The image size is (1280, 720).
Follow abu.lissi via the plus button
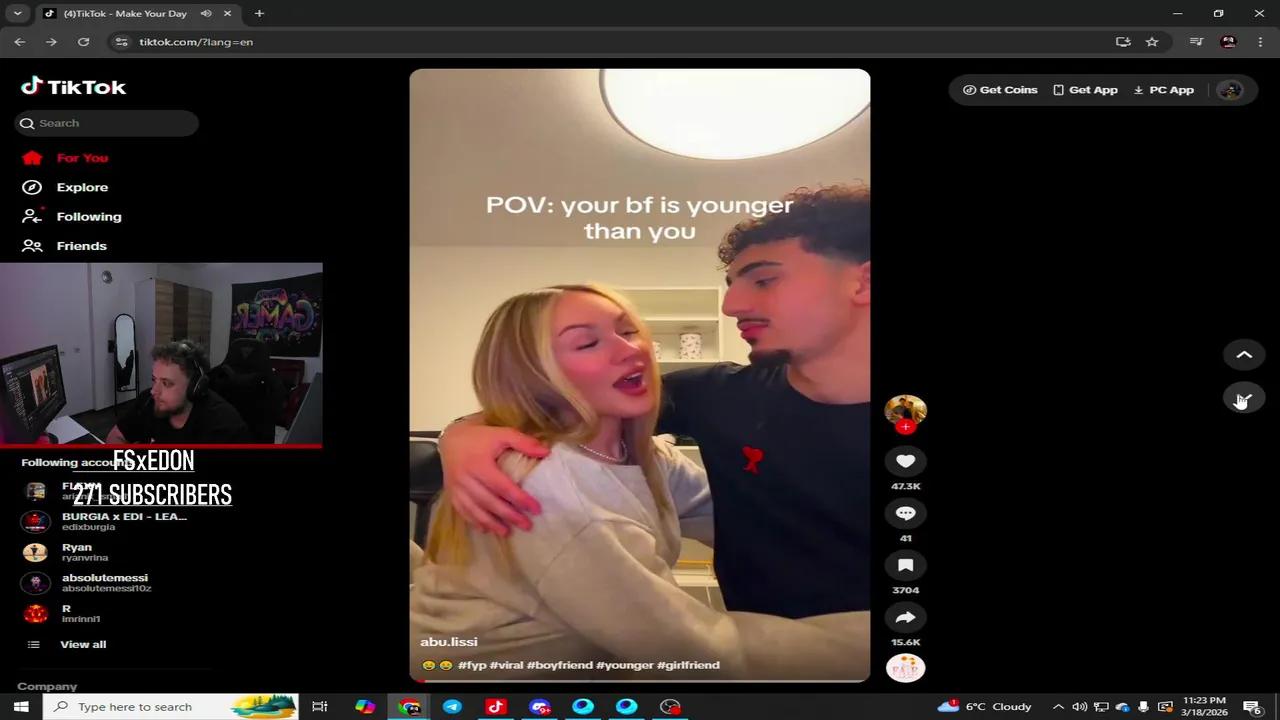point(905,427)
